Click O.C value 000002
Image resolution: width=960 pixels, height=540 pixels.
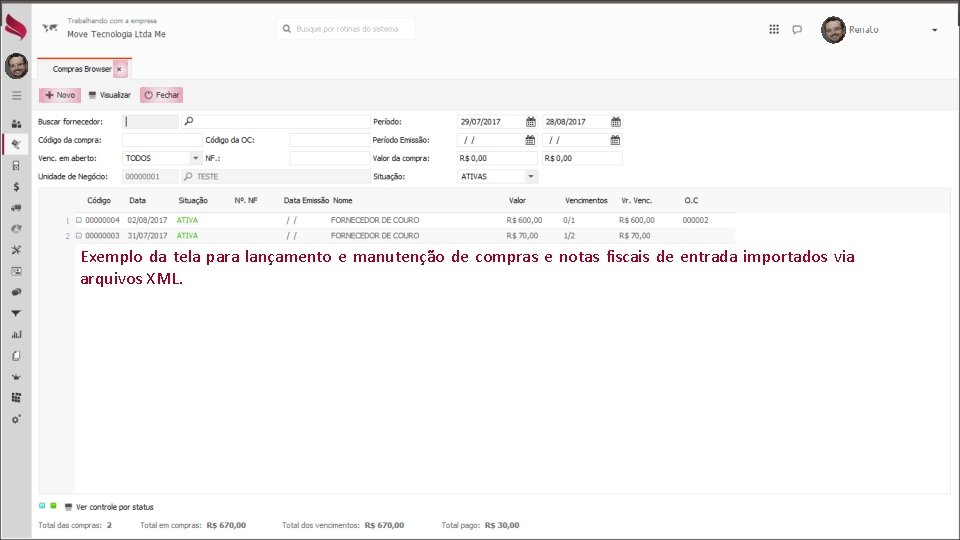pyautogui.click(x=696, y=220)
